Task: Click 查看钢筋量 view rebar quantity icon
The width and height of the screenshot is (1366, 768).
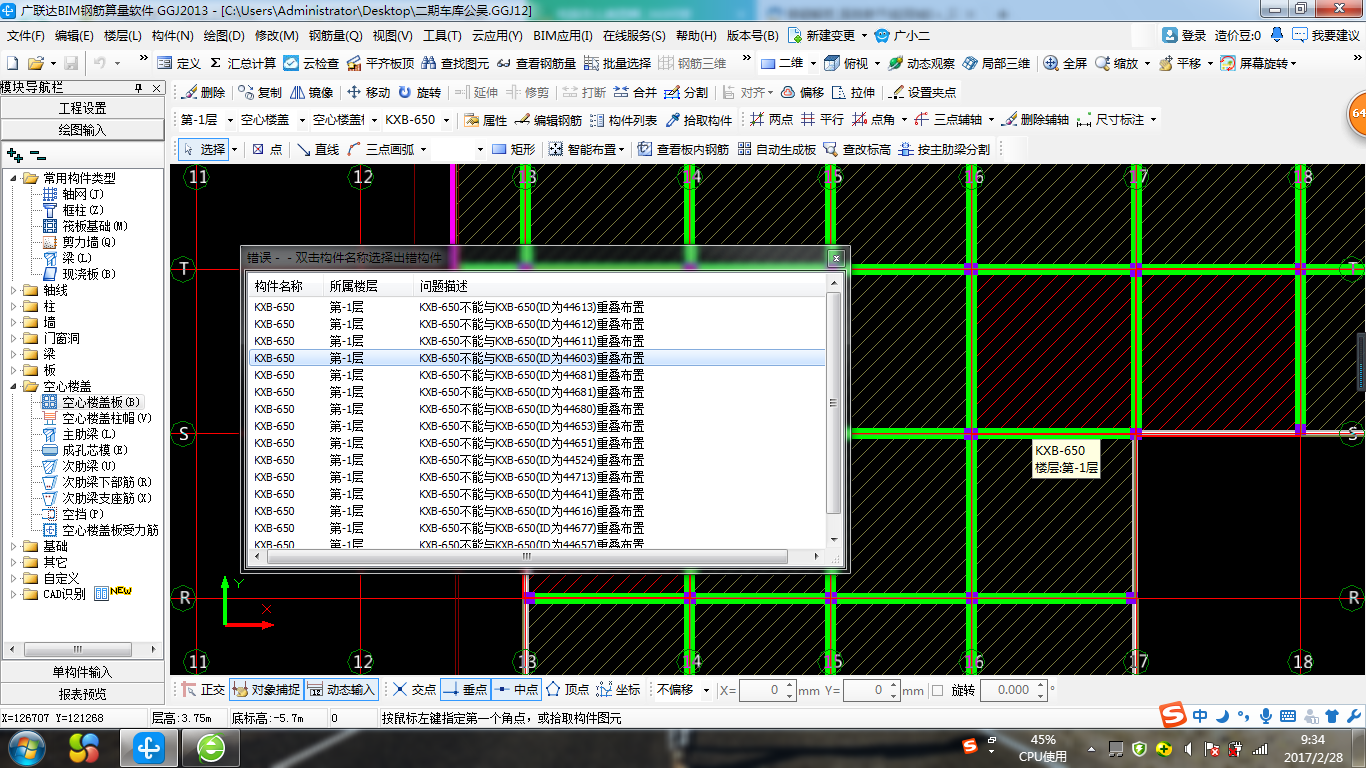Action: coord(537,63)
